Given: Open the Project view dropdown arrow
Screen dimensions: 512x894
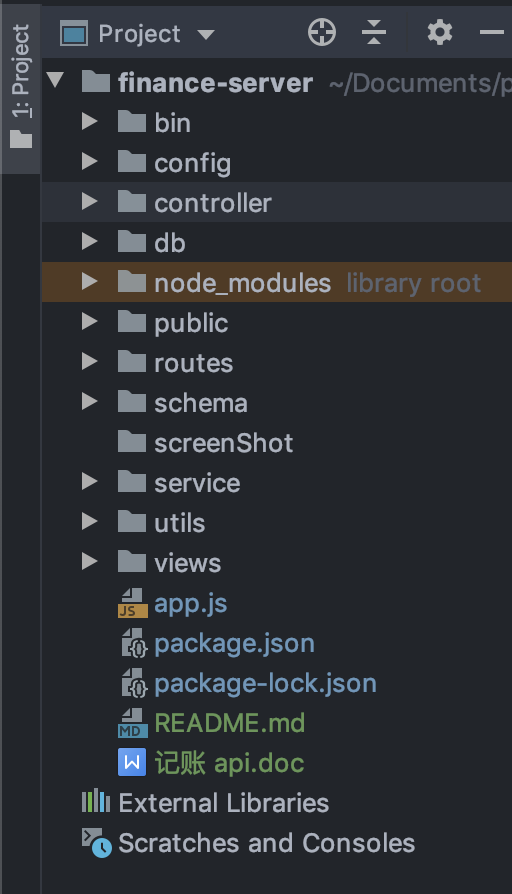Looking at the screenshot, I should pos(206,34).
